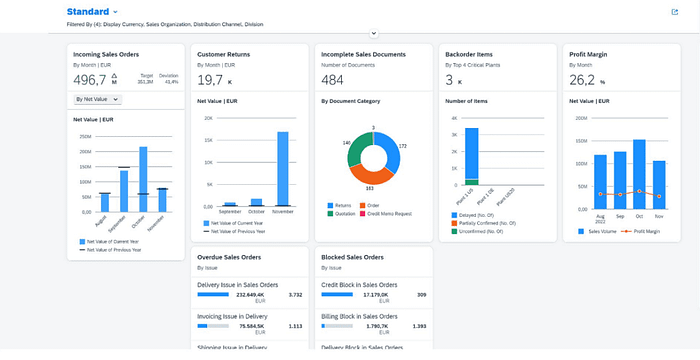Select the Plant 1 US backorder bar
The height and width of the screenshot is (360, 700).
tap(471, 156)
